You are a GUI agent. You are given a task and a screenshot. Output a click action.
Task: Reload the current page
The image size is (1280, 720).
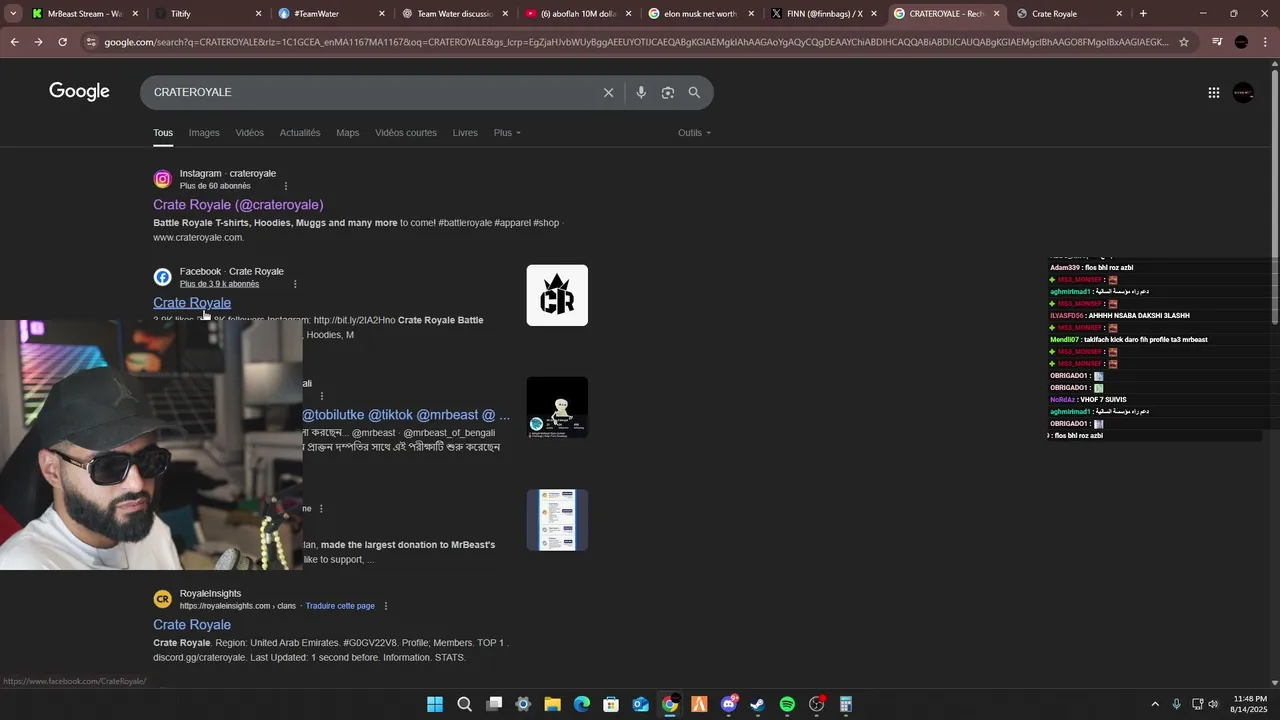pyautogui.click(x=62, y=42)
